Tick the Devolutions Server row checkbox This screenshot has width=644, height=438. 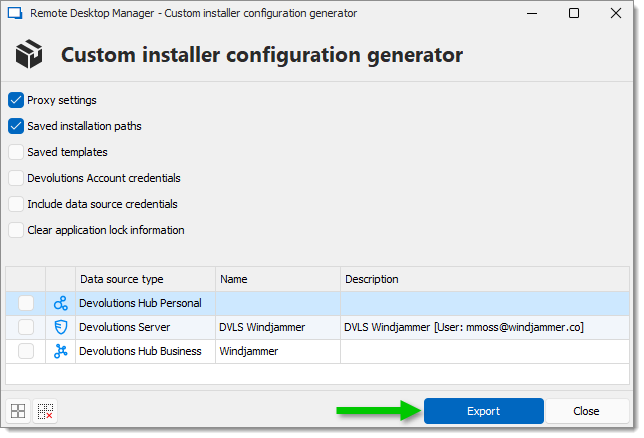point(26,327)
